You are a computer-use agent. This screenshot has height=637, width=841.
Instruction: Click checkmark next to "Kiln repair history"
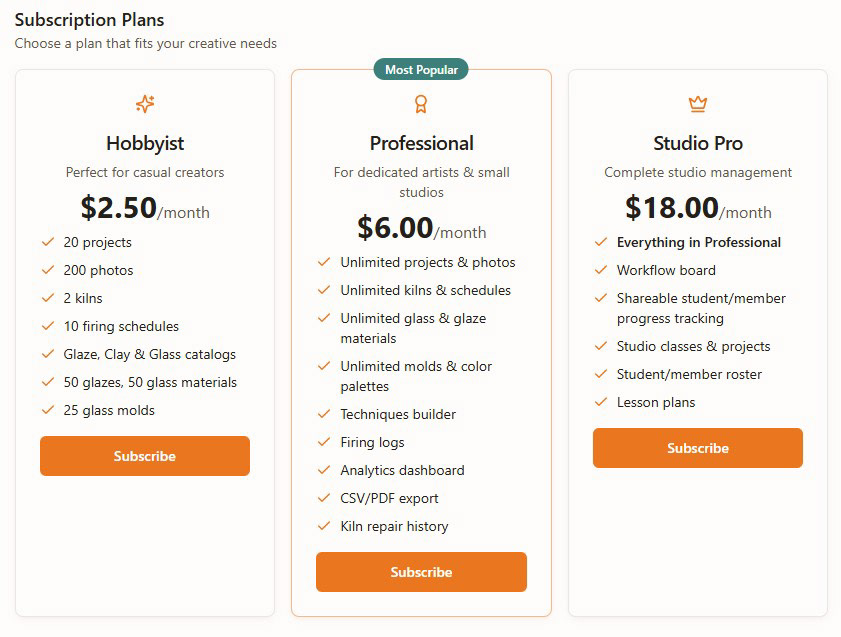324,526
